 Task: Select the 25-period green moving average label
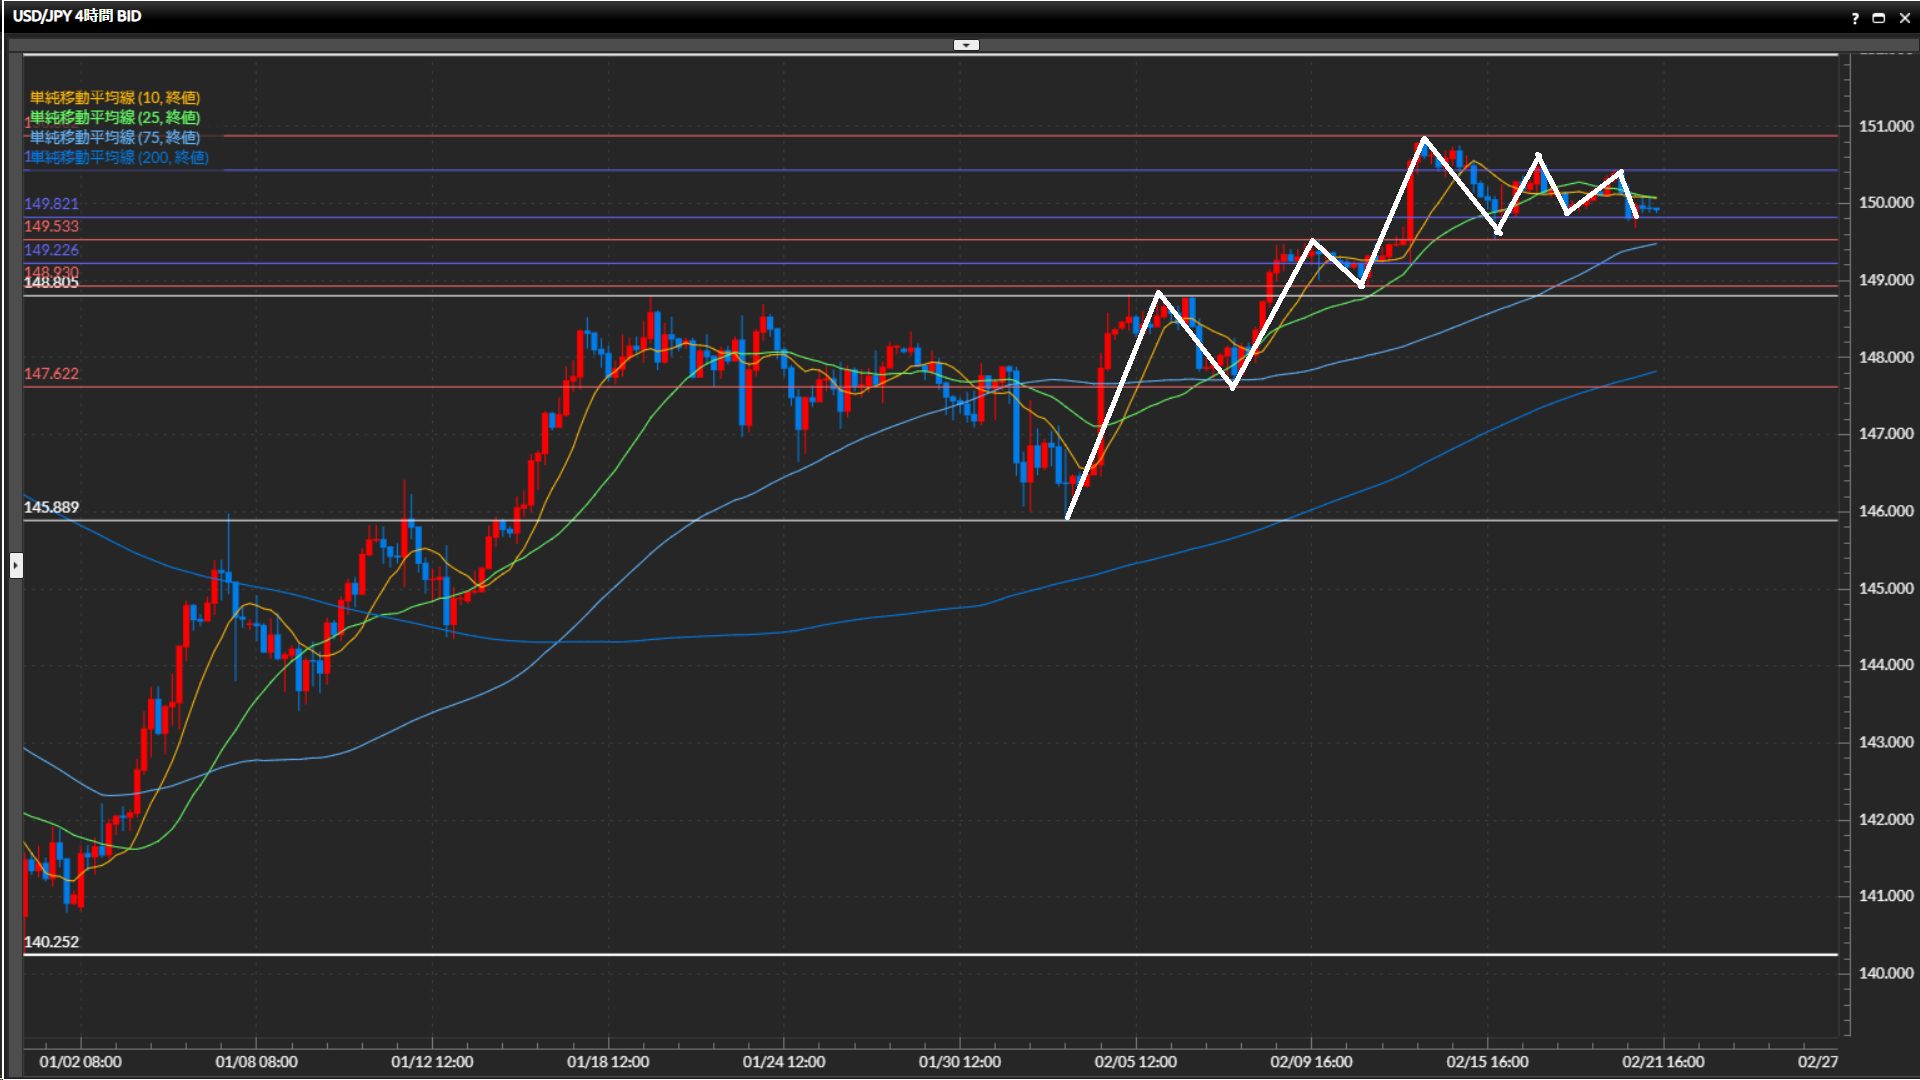114,117
